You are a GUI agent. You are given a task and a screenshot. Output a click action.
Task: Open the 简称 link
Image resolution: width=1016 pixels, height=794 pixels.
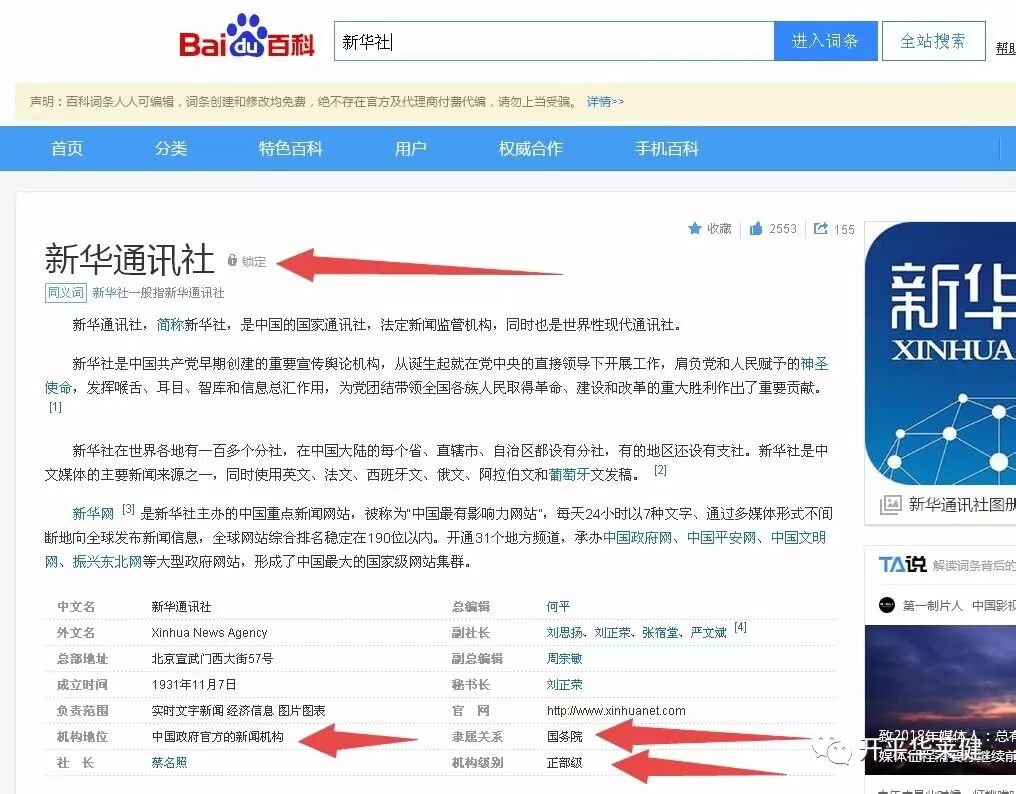pyautogui.click(x=170, y=325)
